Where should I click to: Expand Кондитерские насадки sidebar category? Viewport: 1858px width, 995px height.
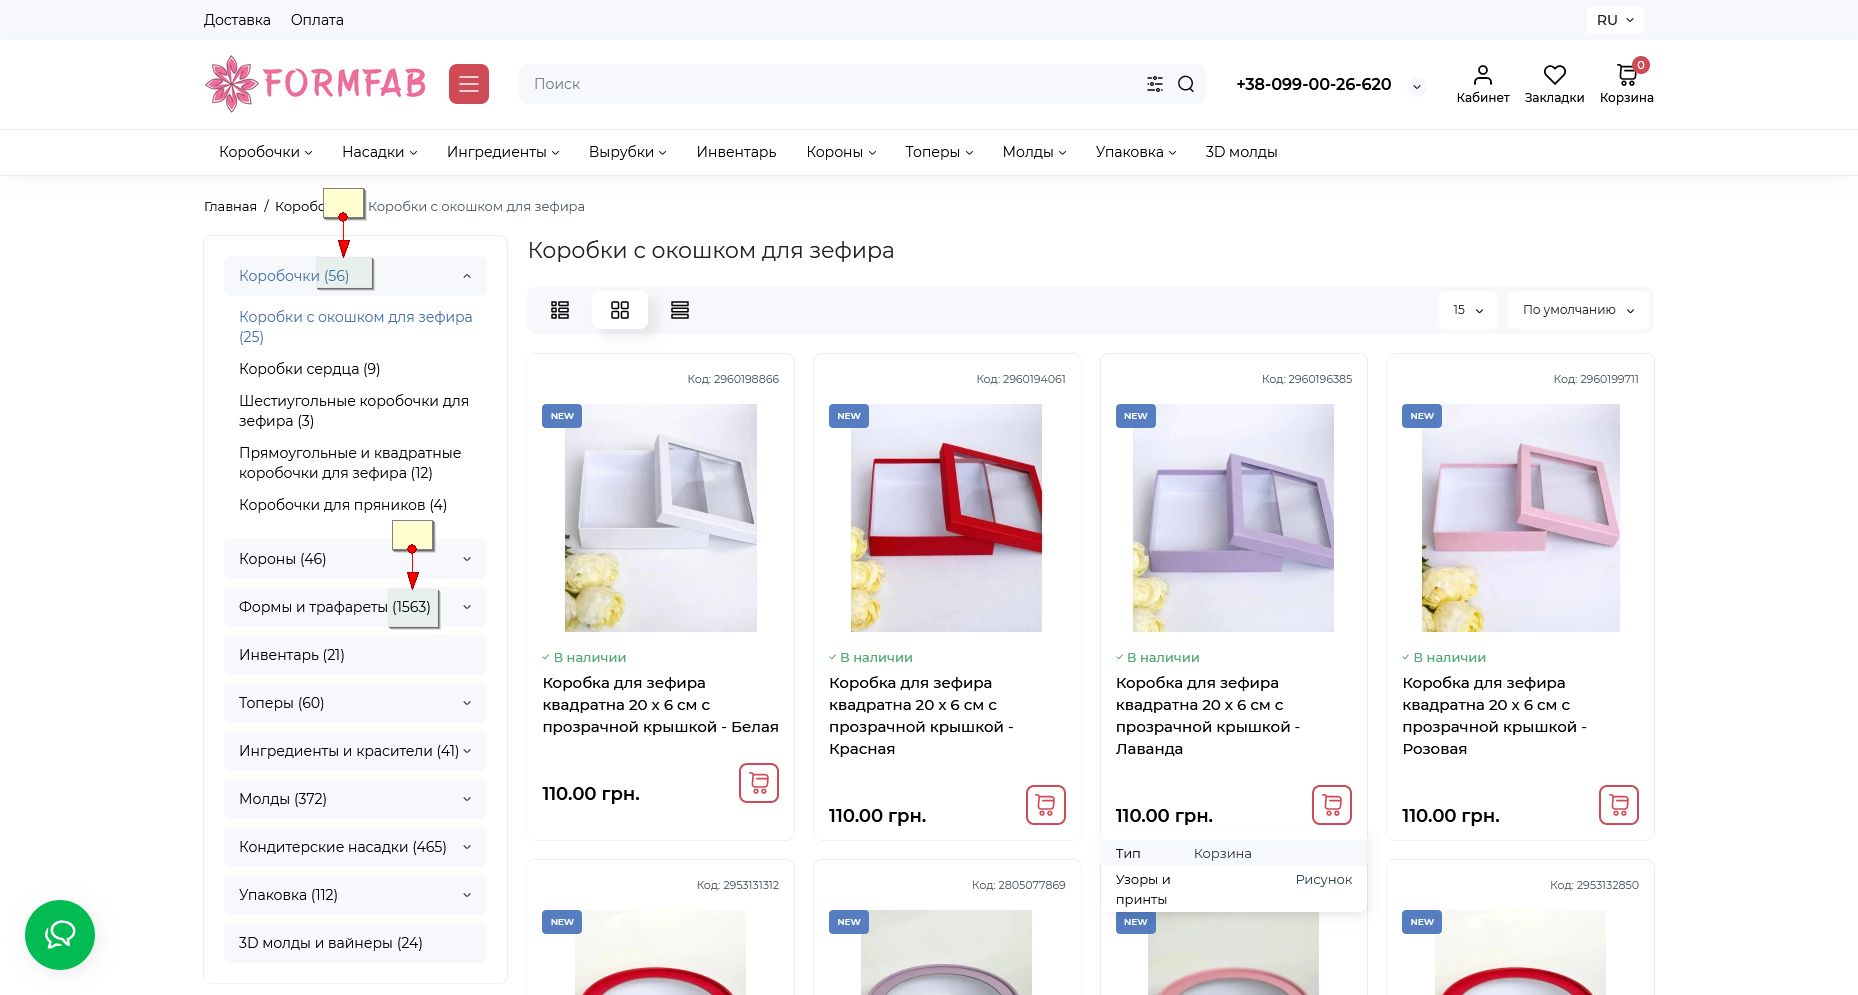pyautogui.click(x=467, y=847)
